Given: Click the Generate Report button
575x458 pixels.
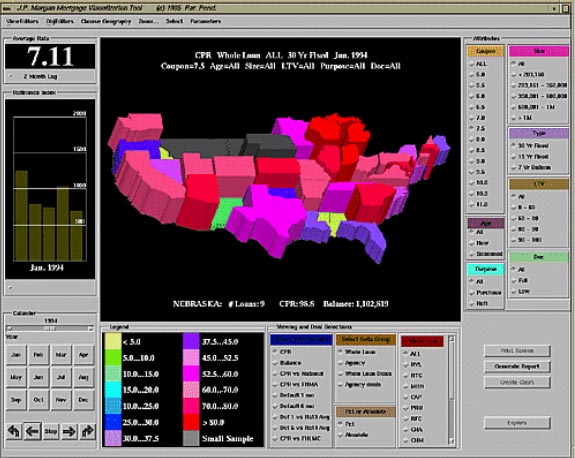Looking at the screenshot, I should point(517,366).
